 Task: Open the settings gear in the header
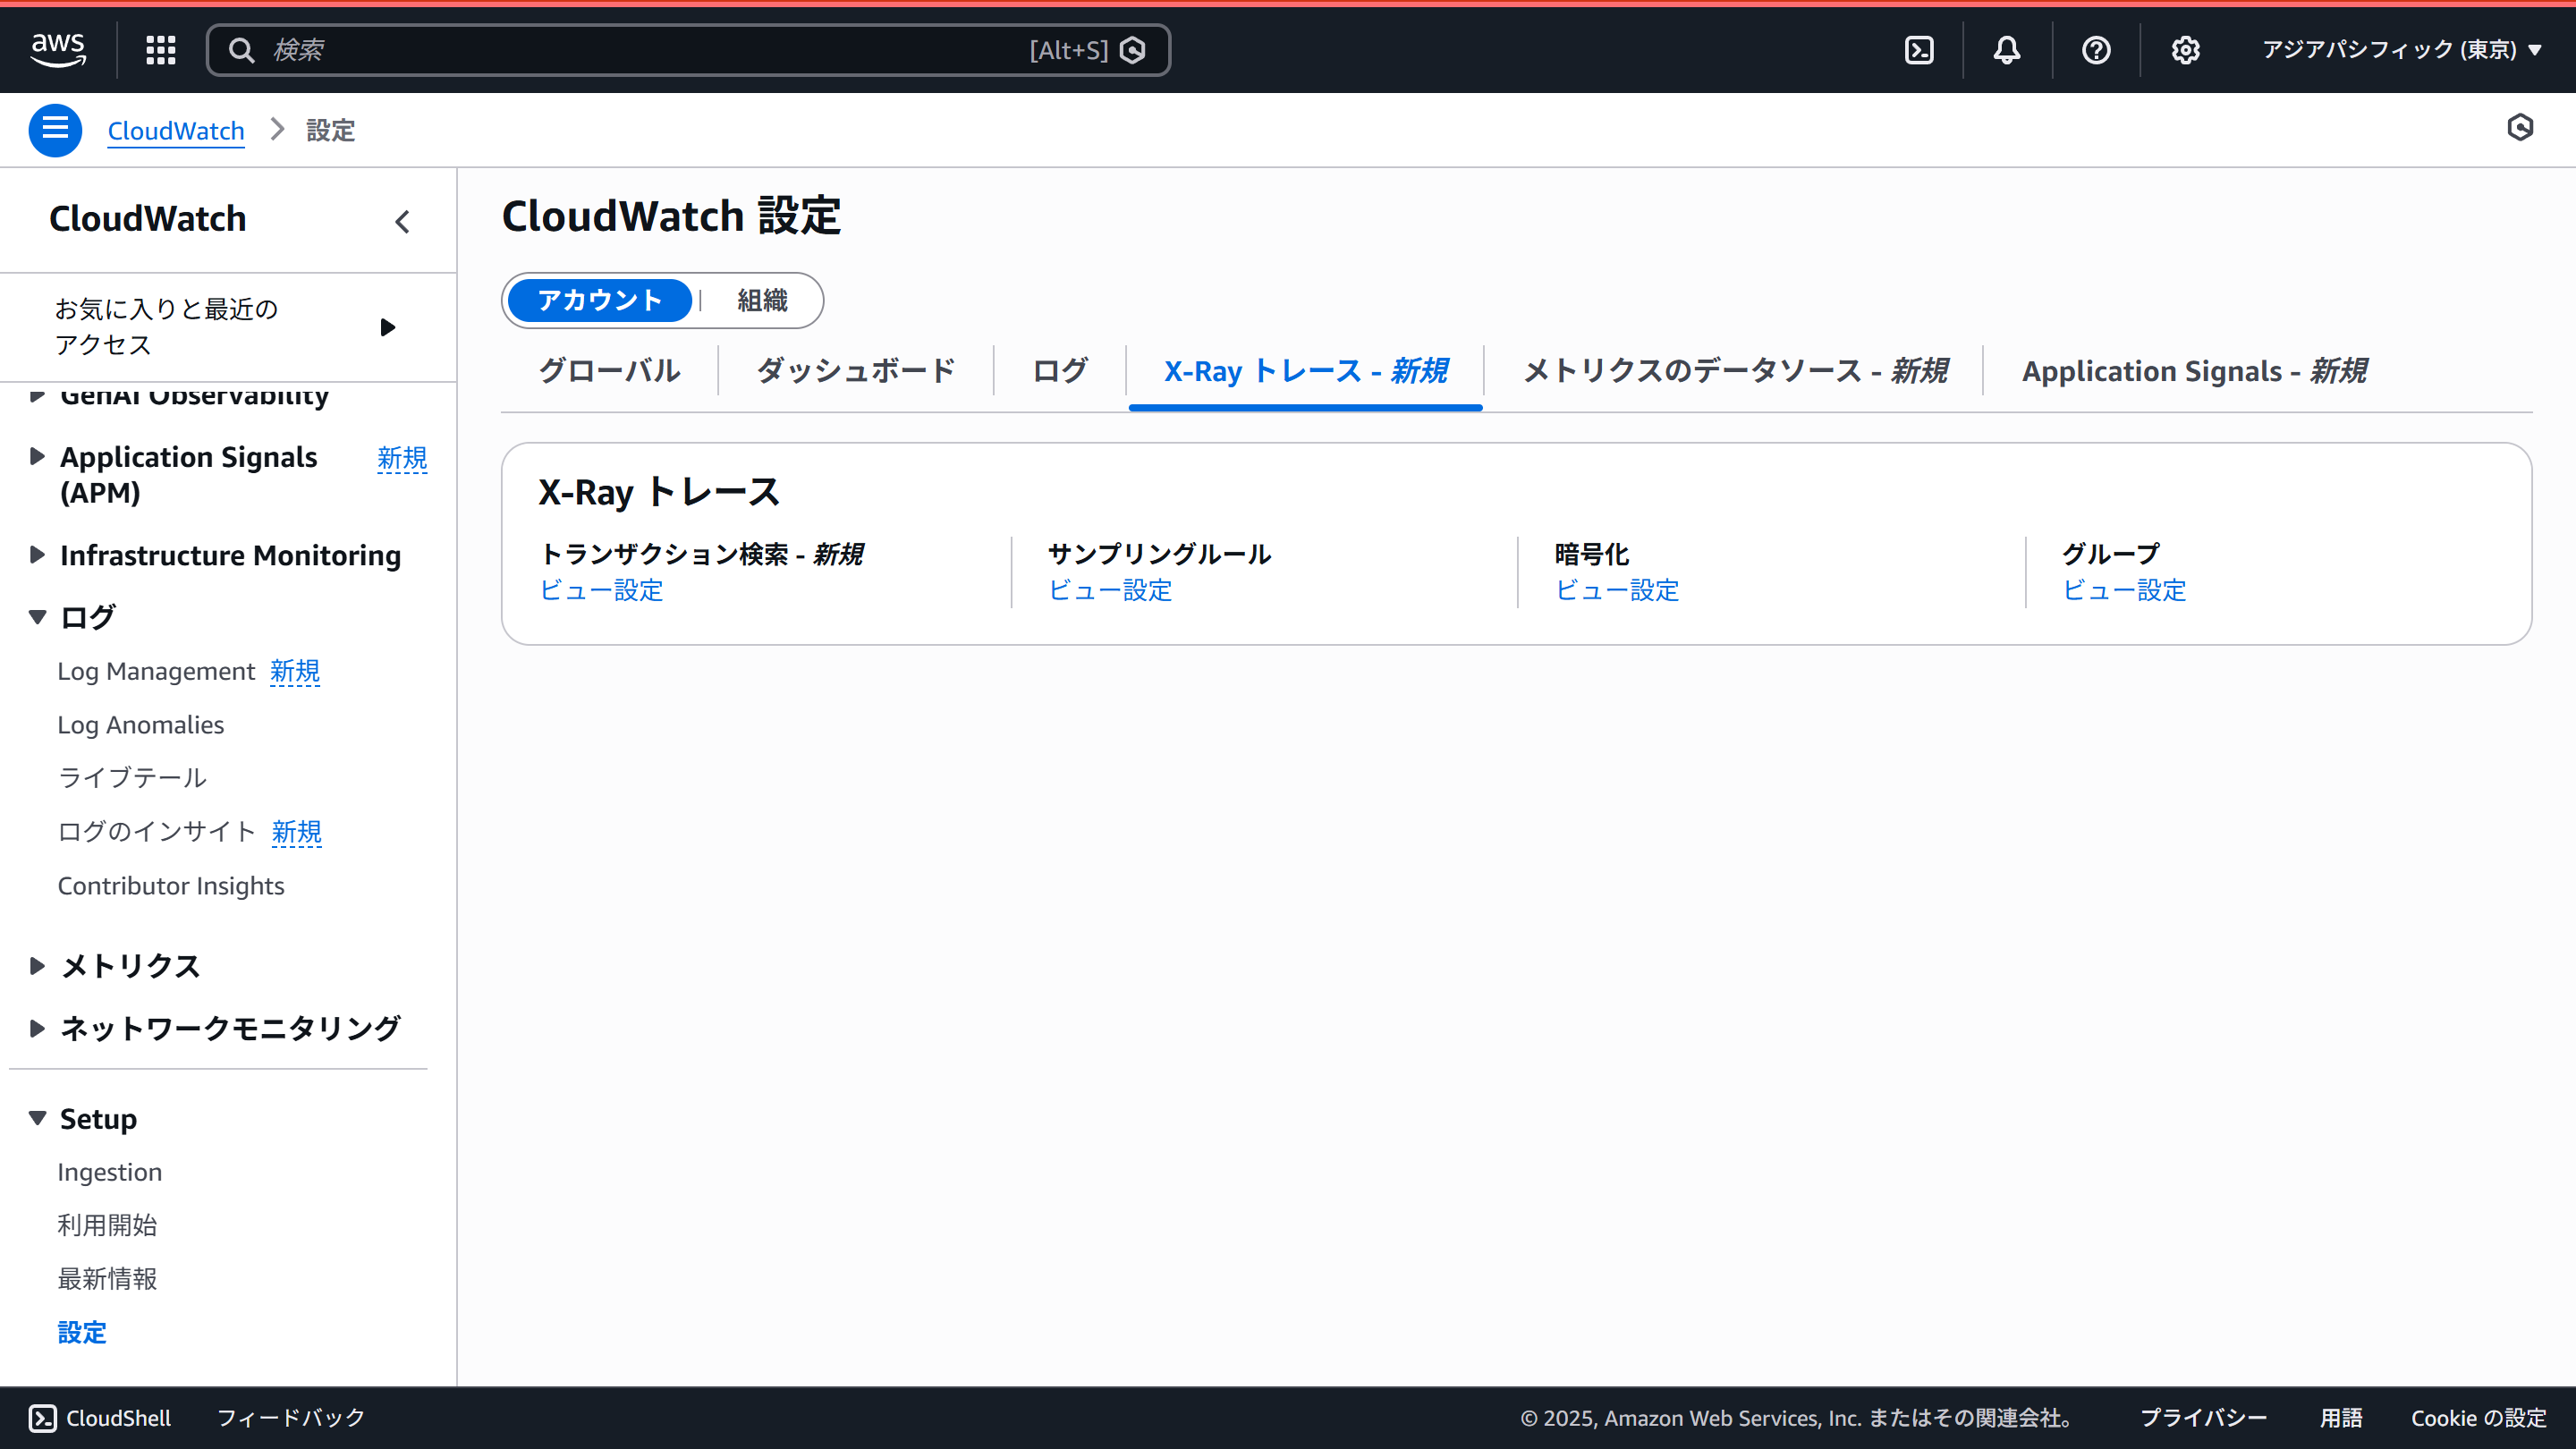(x=2185, y=50)
